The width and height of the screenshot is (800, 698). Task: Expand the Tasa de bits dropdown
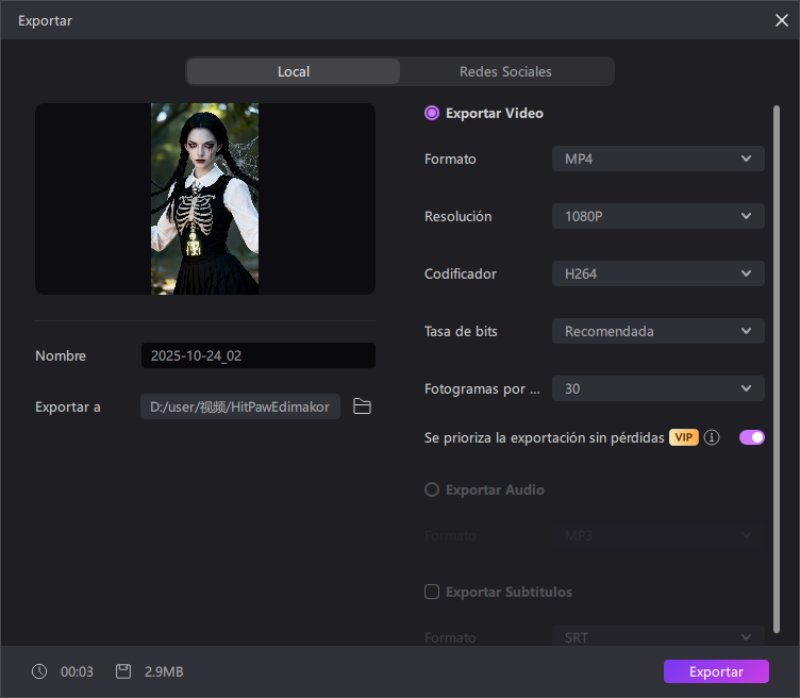tap(657, 331)
